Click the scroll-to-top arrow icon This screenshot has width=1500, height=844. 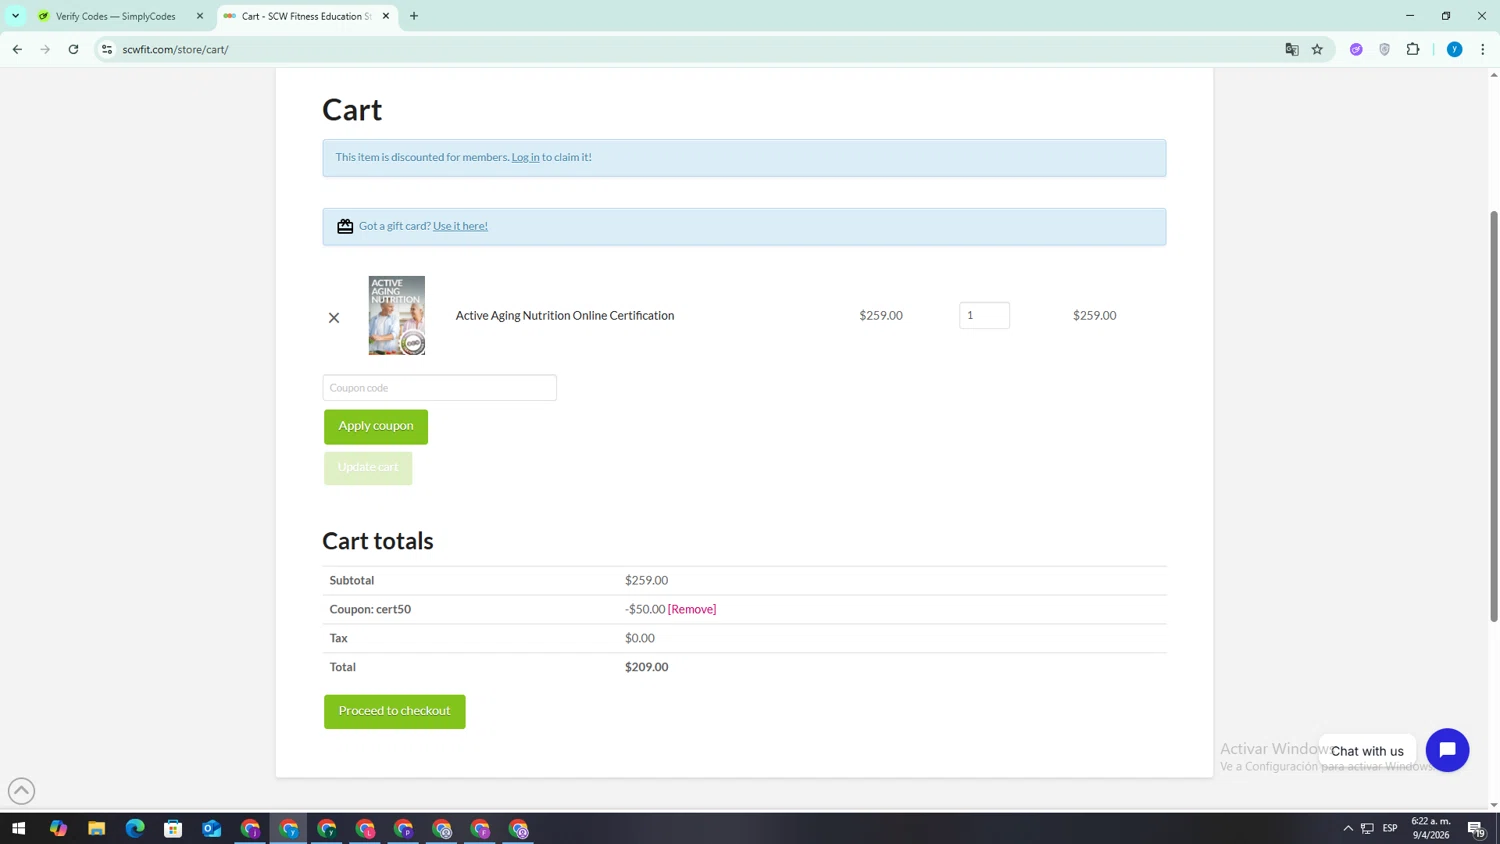coord(21,791)
